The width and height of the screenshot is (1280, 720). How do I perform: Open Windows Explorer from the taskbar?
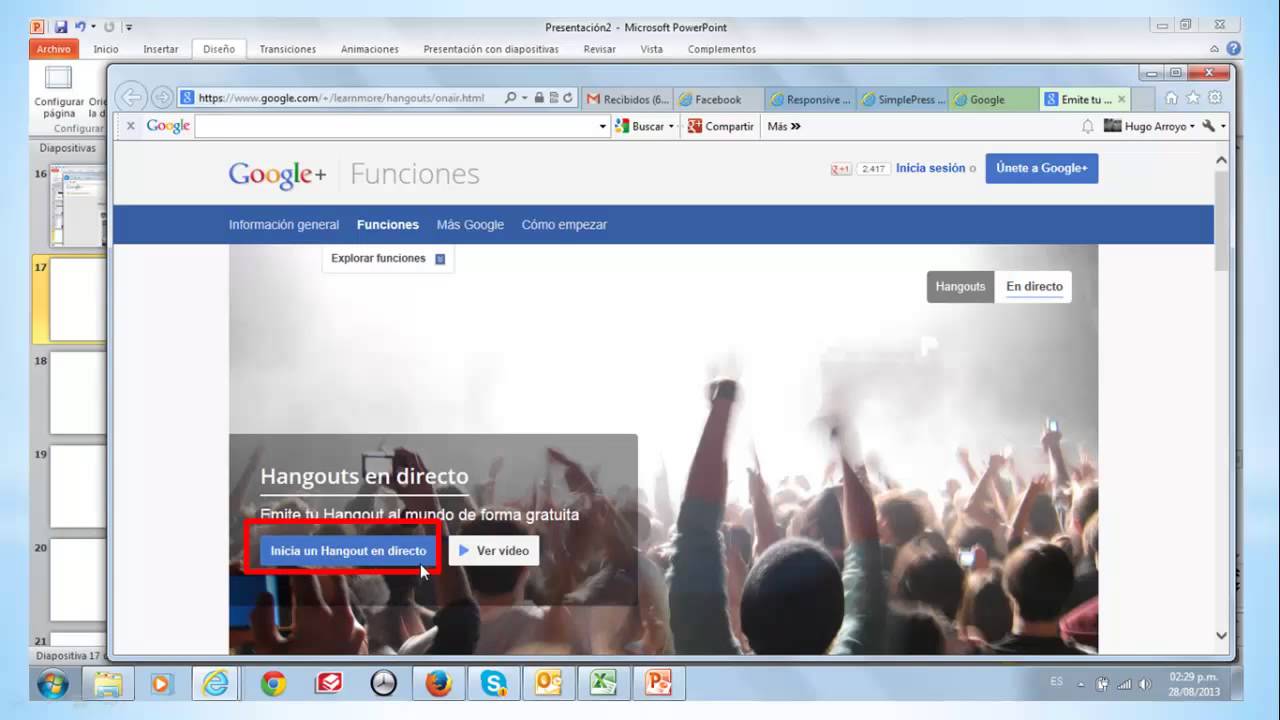[108, 684]
